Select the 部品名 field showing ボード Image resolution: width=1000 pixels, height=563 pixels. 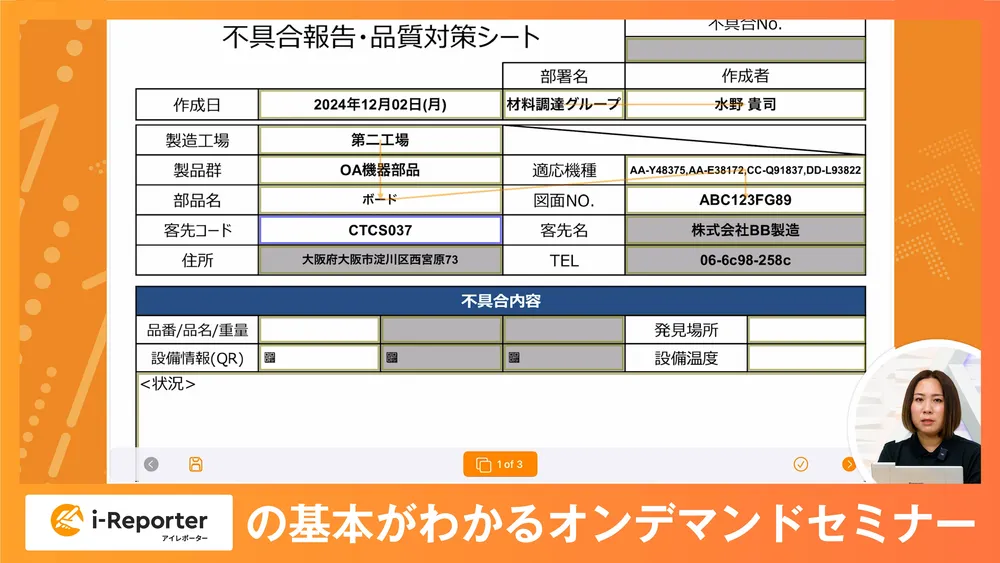[x=380, y=200]
